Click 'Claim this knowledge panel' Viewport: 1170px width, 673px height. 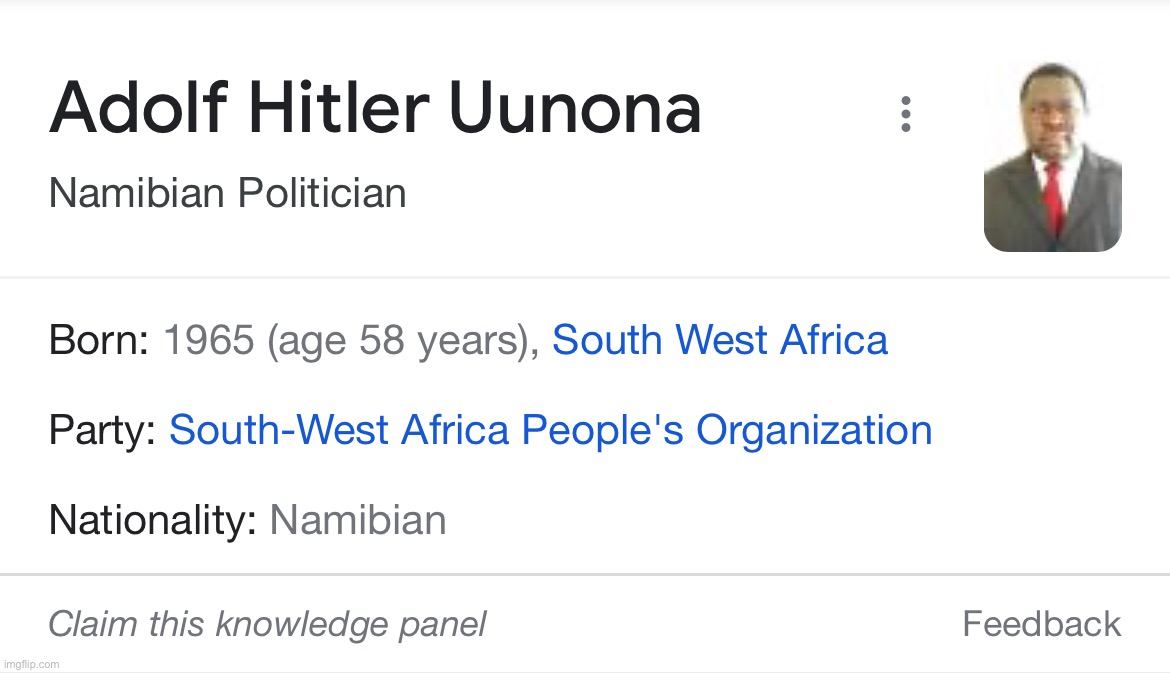tap(267, 624)
